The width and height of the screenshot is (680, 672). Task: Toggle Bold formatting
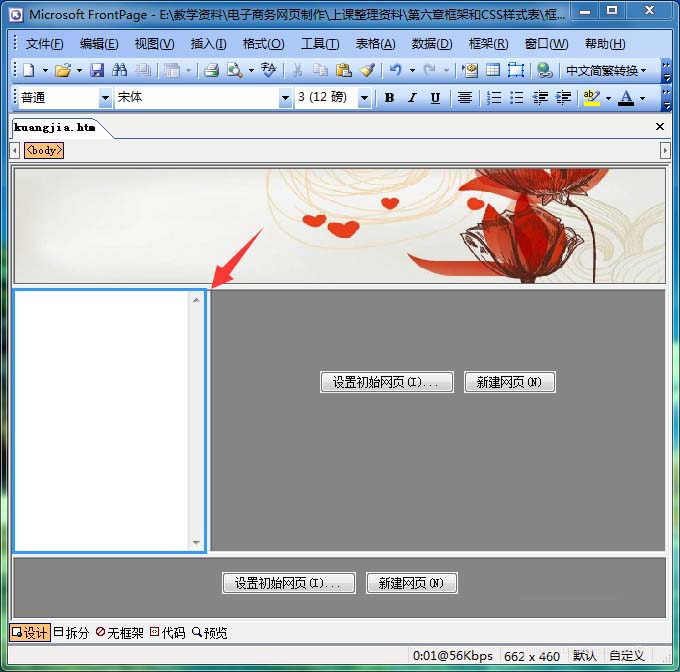(x=389, y=98)
